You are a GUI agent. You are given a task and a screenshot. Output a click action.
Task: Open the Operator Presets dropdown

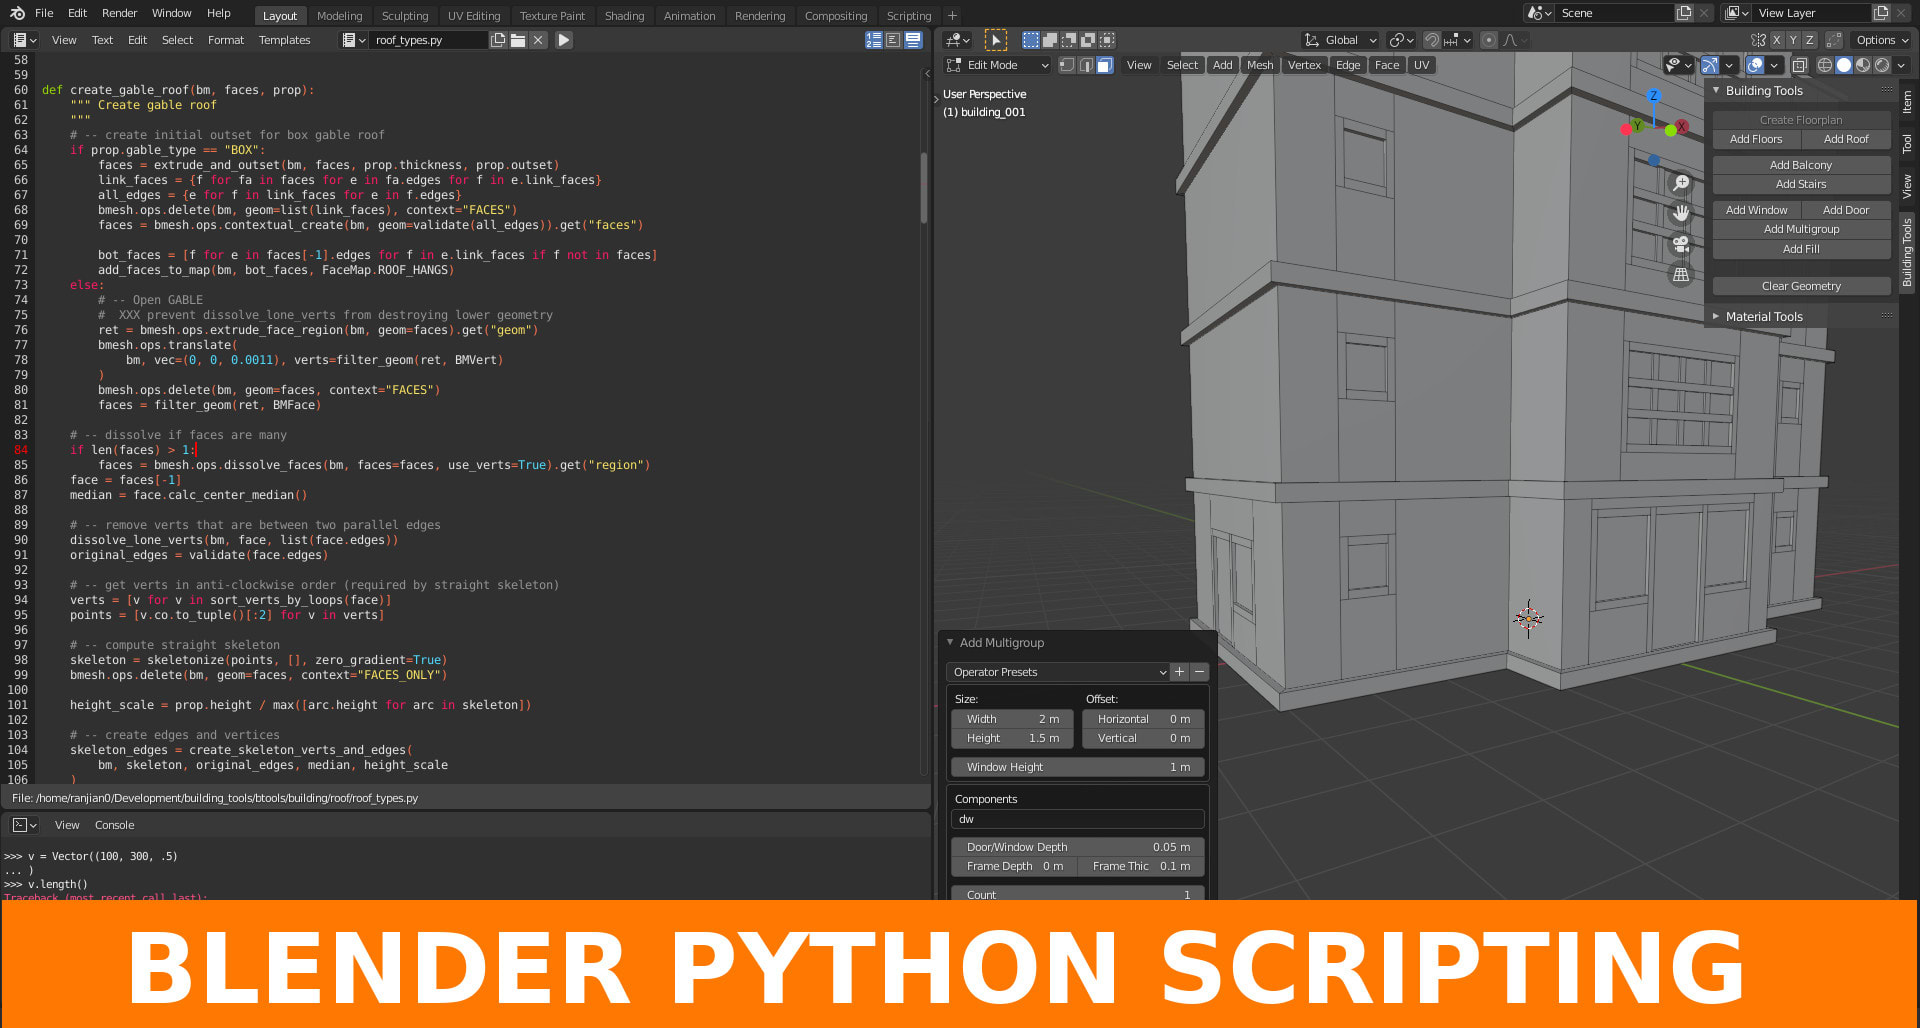pyautogui.click(x=1058, y=672)
